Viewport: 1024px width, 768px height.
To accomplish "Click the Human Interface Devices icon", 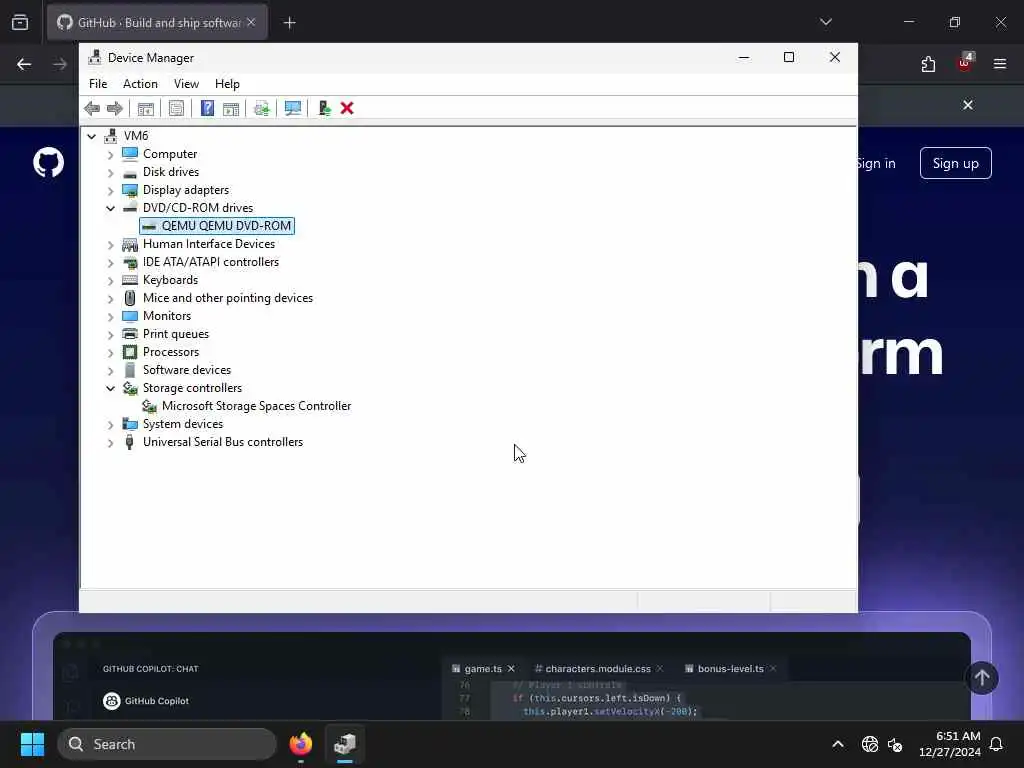I will [130, 244].
